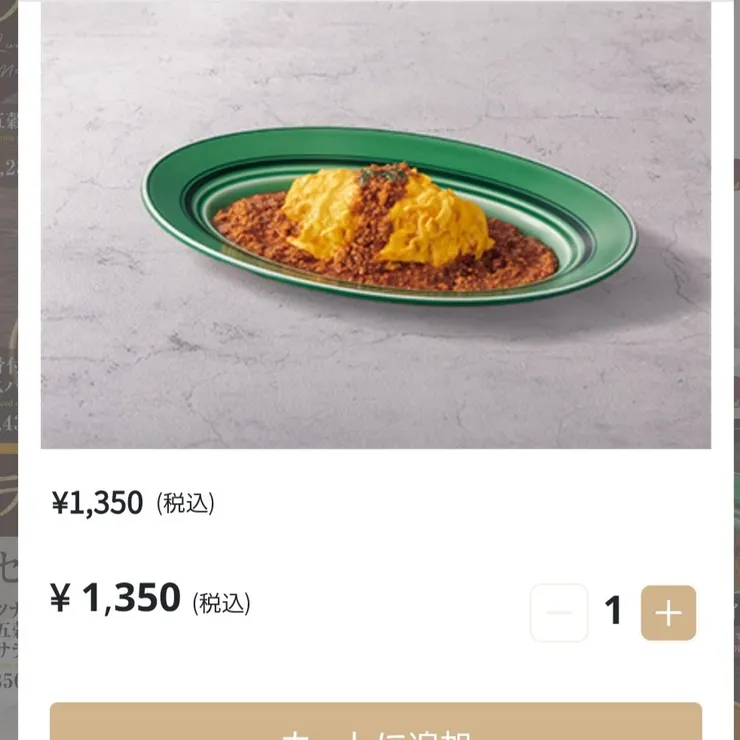Click blank white area below the upper price
740x740 pixels.
[376, 547]
